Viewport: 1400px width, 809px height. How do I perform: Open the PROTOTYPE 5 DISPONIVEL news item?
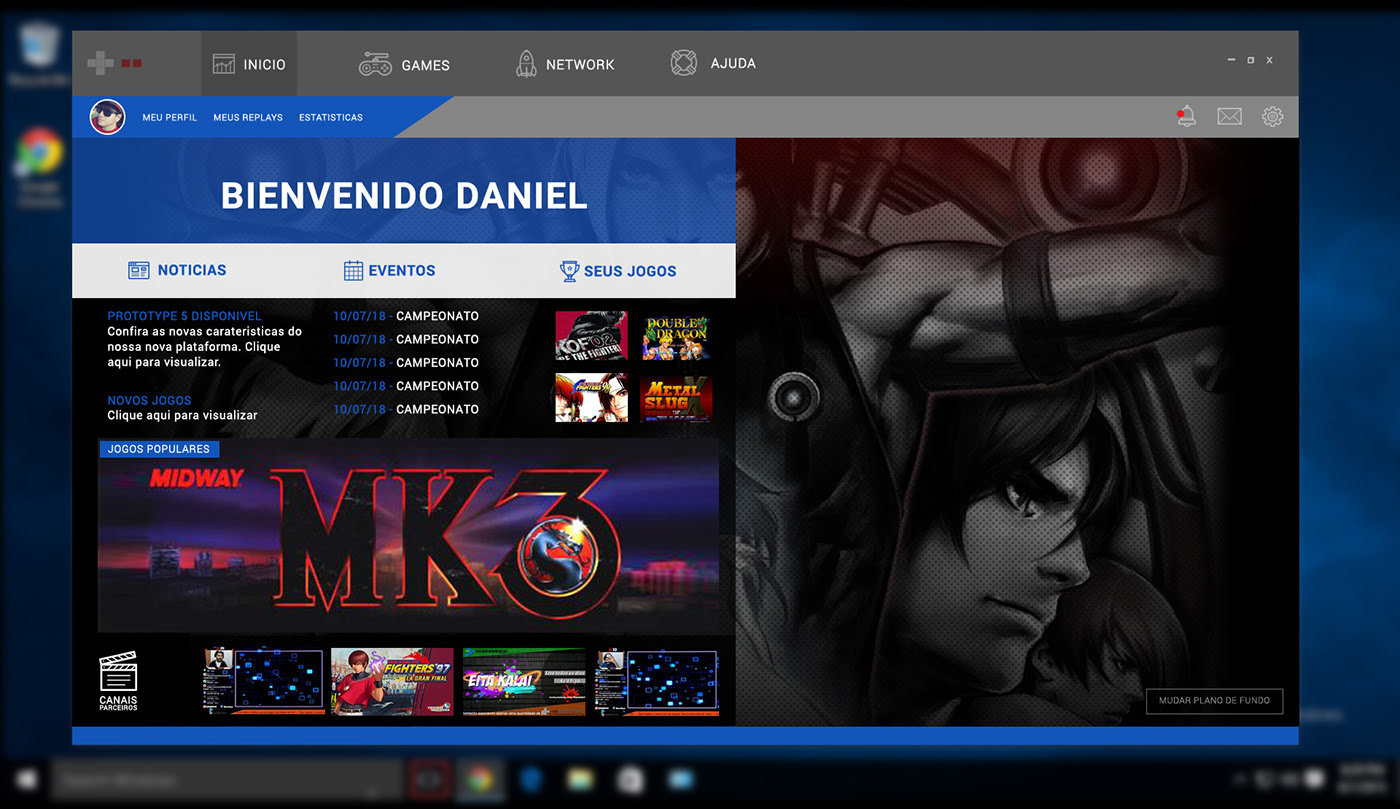click(x=184, y=316)
